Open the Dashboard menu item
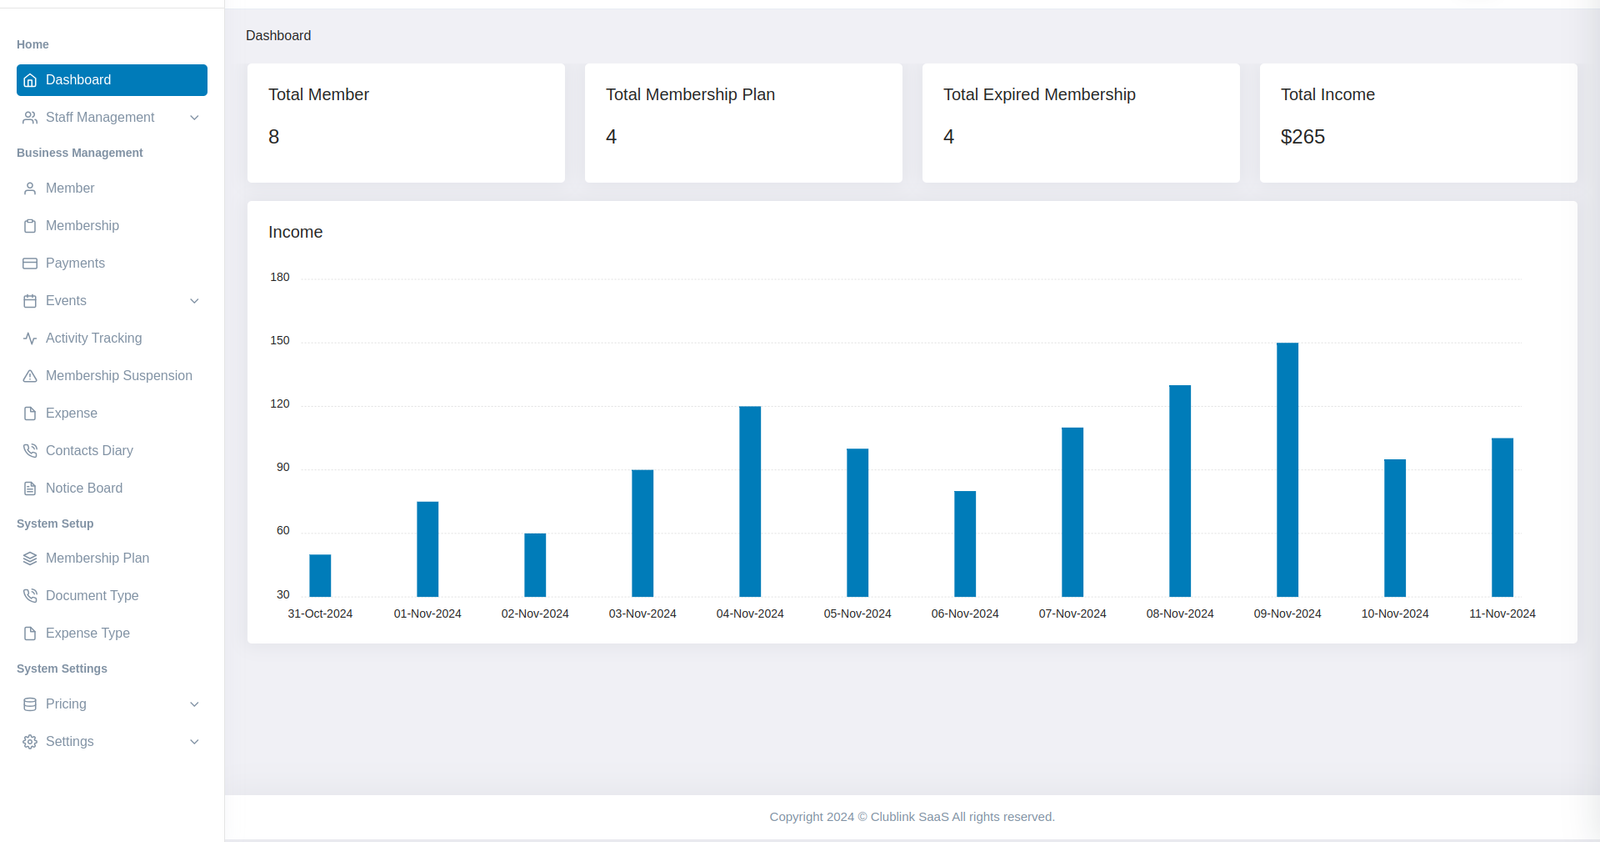The height and width of the screenshot is (842, 1600). pyautogui.click(x=111, y=80)
